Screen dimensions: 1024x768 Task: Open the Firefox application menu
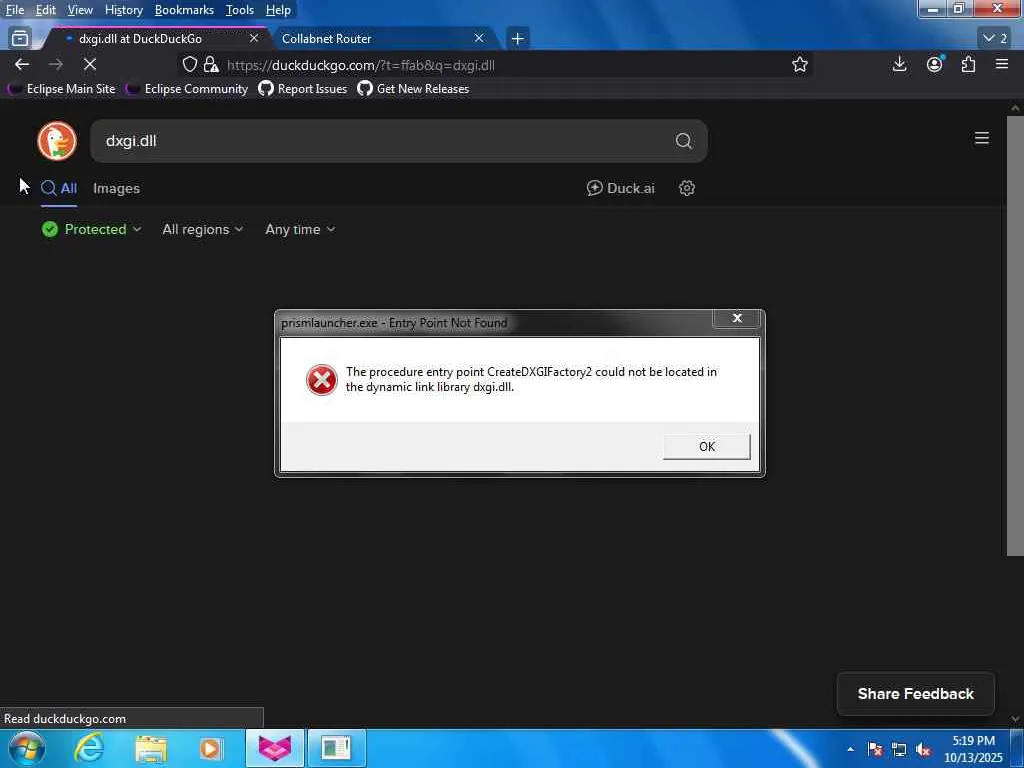1002,64
